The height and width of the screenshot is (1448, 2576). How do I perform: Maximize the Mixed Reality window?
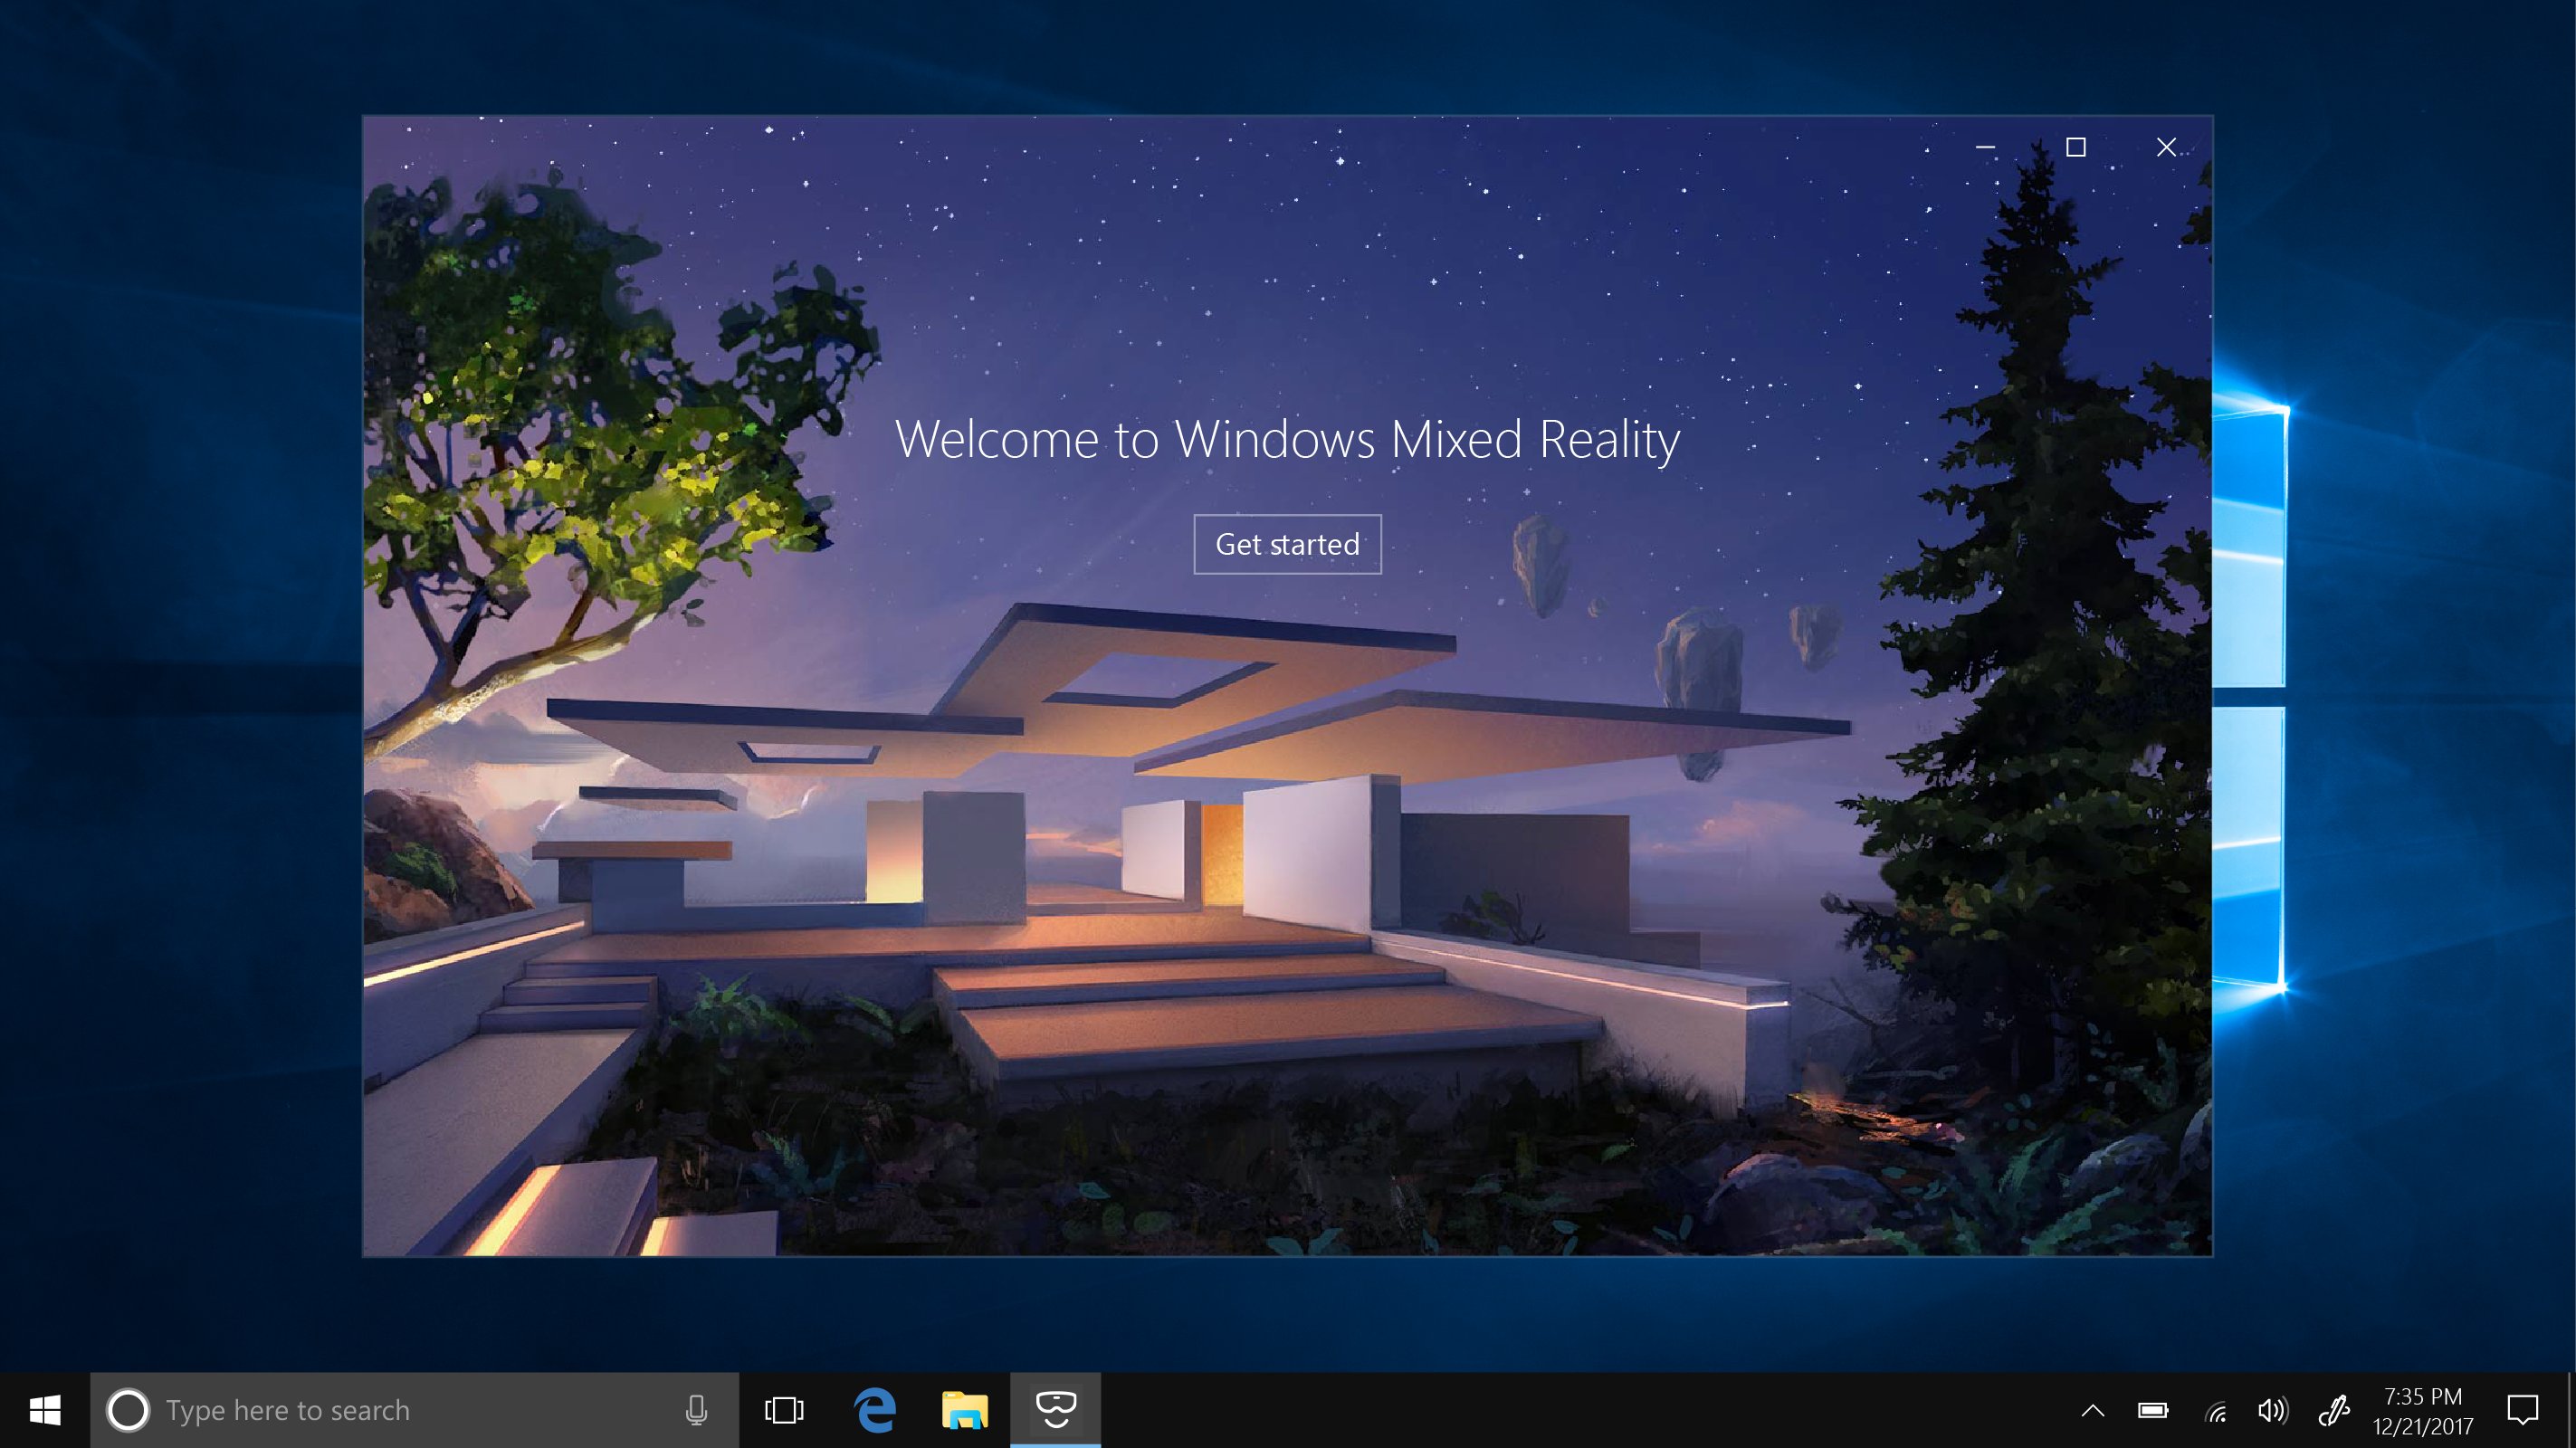click(2076, 148)
